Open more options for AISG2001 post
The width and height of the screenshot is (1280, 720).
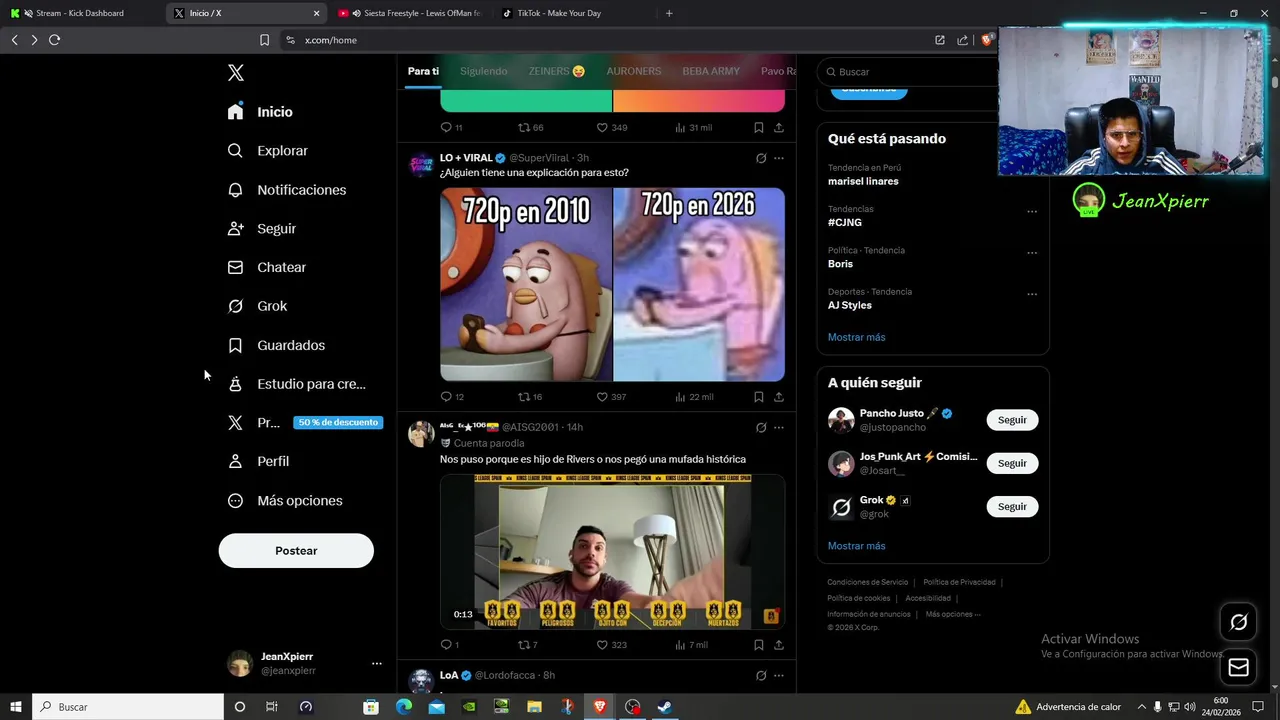tap(779, 428)
